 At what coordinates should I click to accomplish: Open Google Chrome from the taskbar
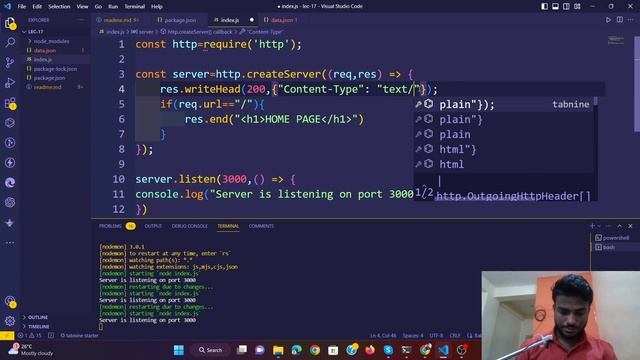point(315,350)
